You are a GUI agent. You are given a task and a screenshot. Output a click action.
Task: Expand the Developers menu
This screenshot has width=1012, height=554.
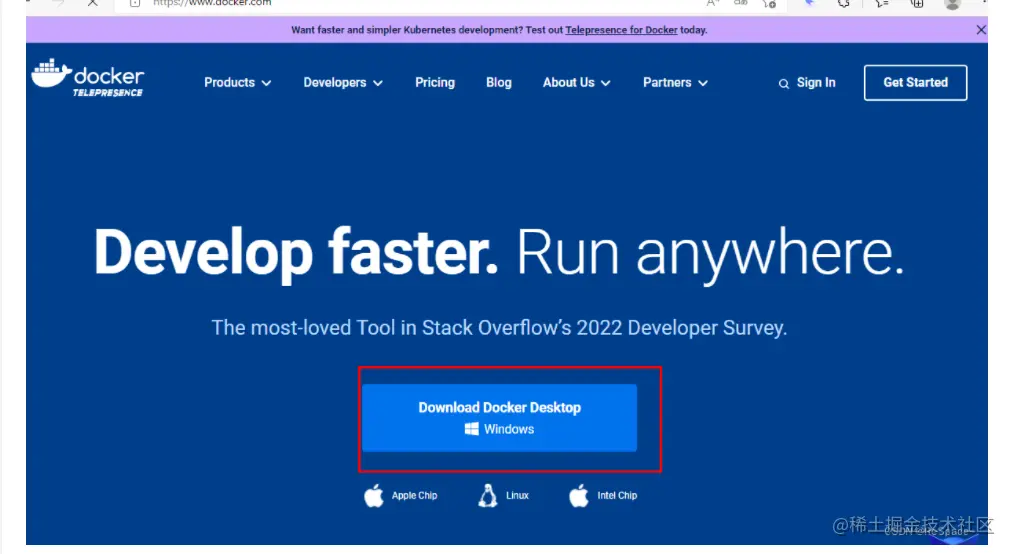[x=343, y=83]
